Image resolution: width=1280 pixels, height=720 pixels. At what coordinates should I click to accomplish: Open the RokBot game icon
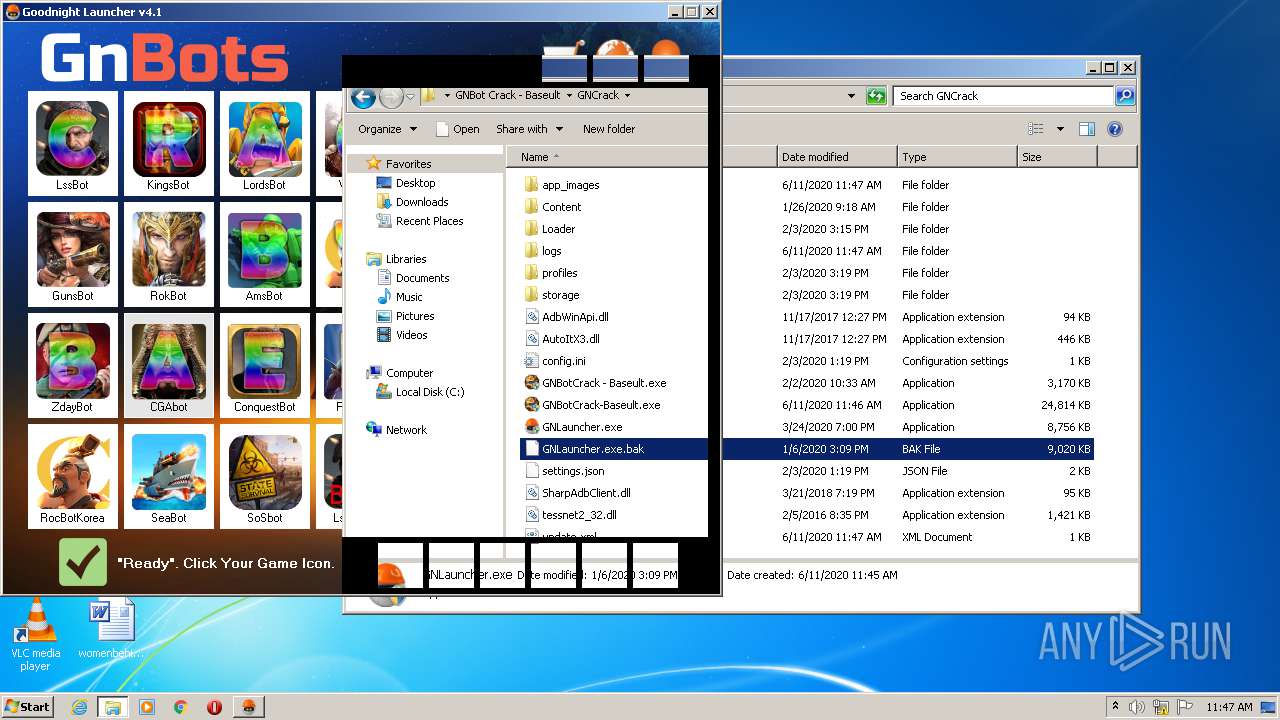tap(169, 255)
